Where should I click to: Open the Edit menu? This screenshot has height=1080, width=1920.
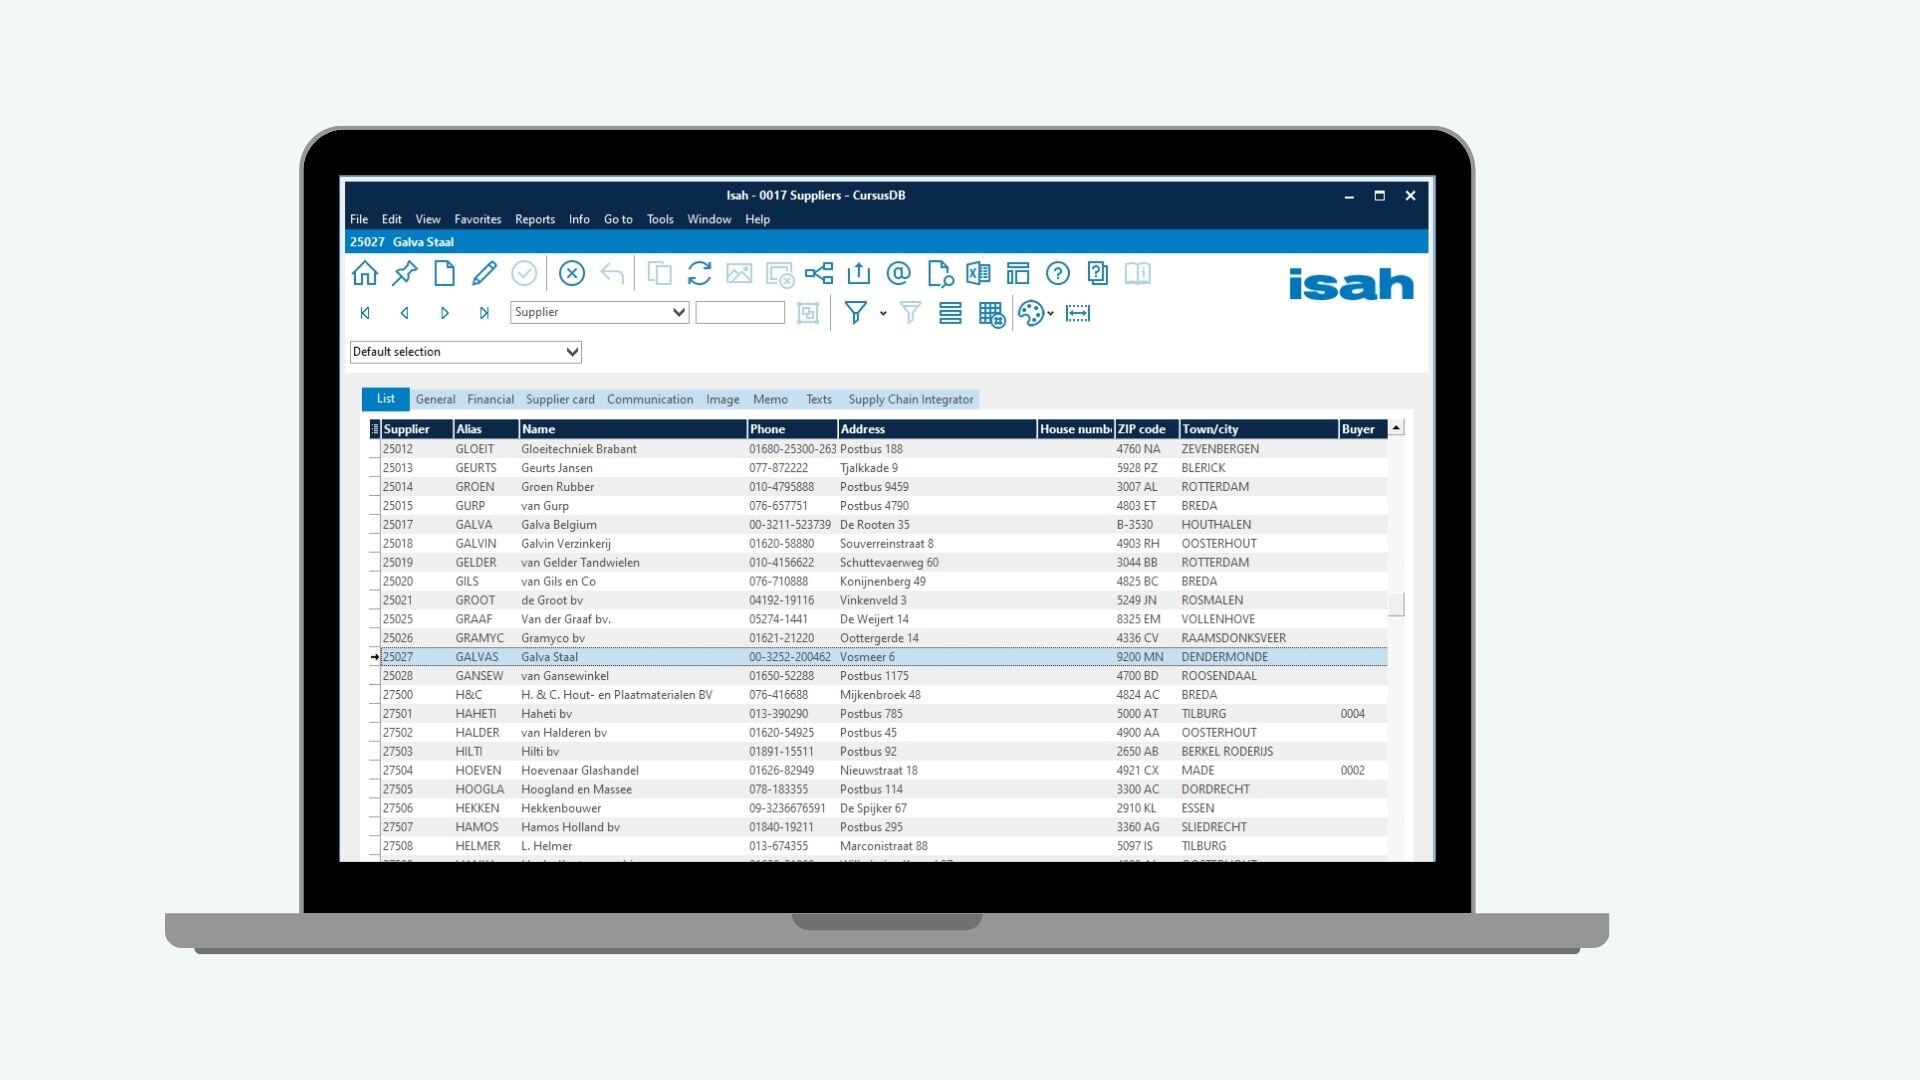pos(392,219)
